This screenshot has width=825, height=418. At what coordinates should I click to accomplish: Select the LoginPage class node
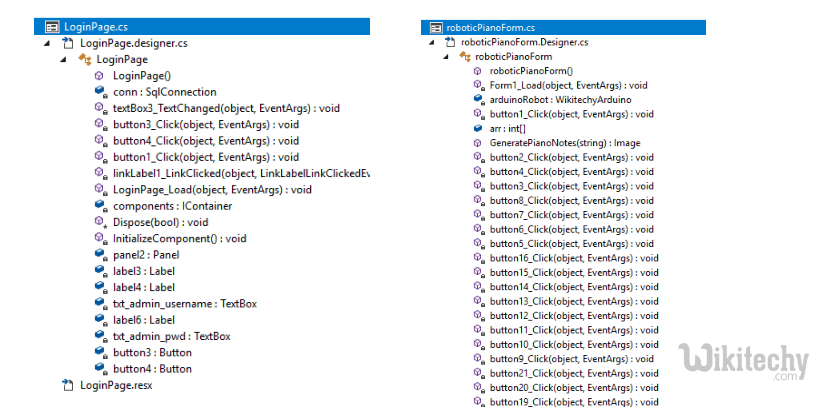(x=122, y=59)
